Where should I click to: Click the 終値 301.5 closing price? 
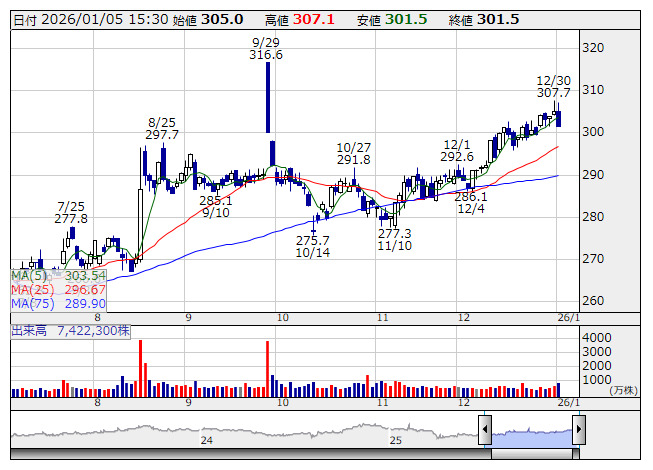click(x=484, y=20)
